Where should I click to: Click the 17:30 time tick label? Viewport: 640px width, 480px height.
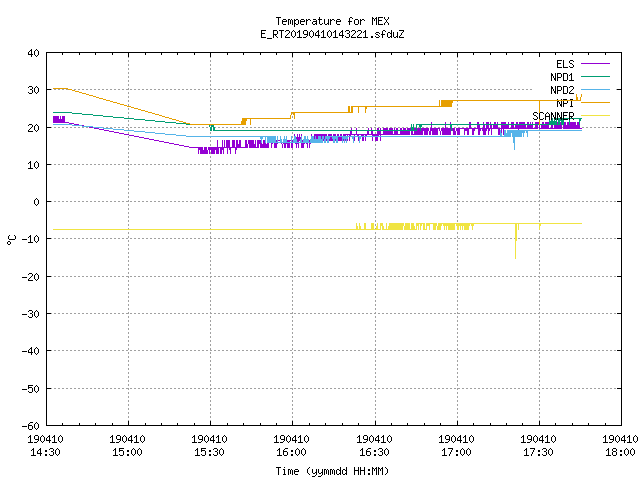[538, 452]
